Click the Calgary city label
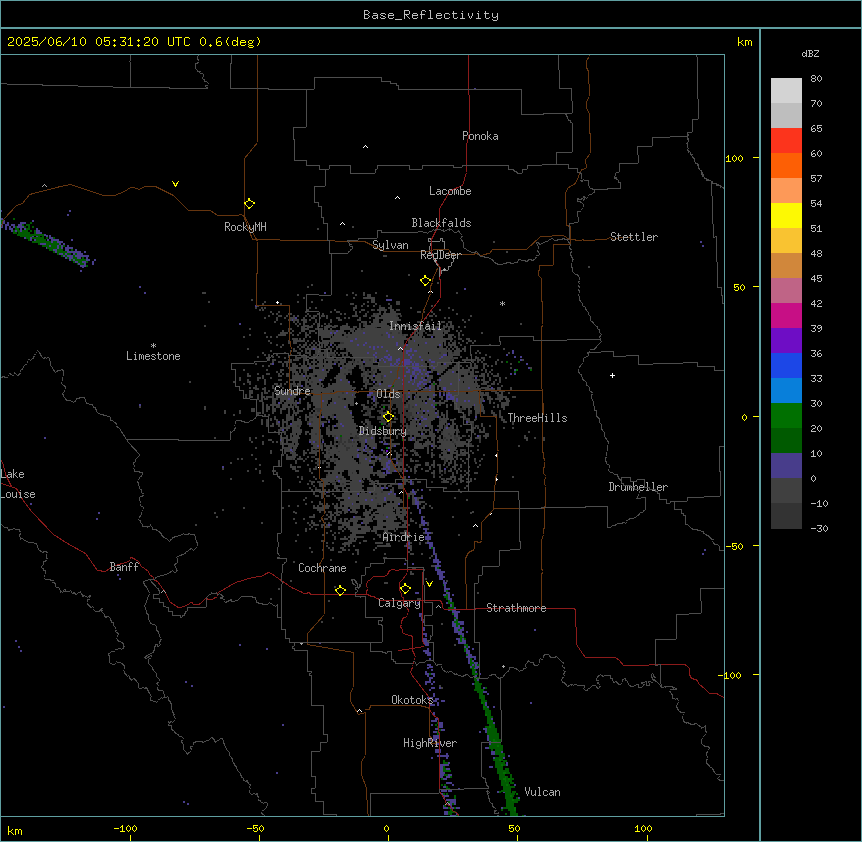The height and width of the screenshot is (842, 862). tap(399, 603)
